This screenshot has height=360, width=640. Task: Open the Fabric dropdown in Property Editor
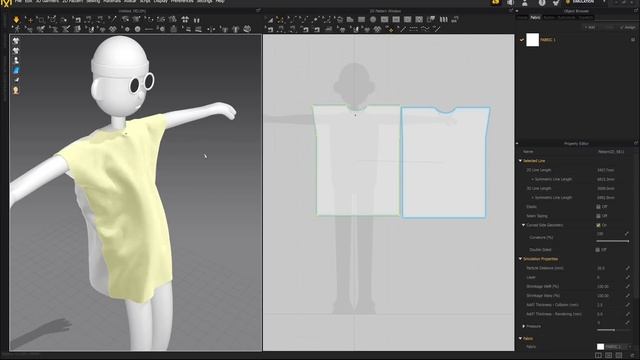[x=614, y=347]
